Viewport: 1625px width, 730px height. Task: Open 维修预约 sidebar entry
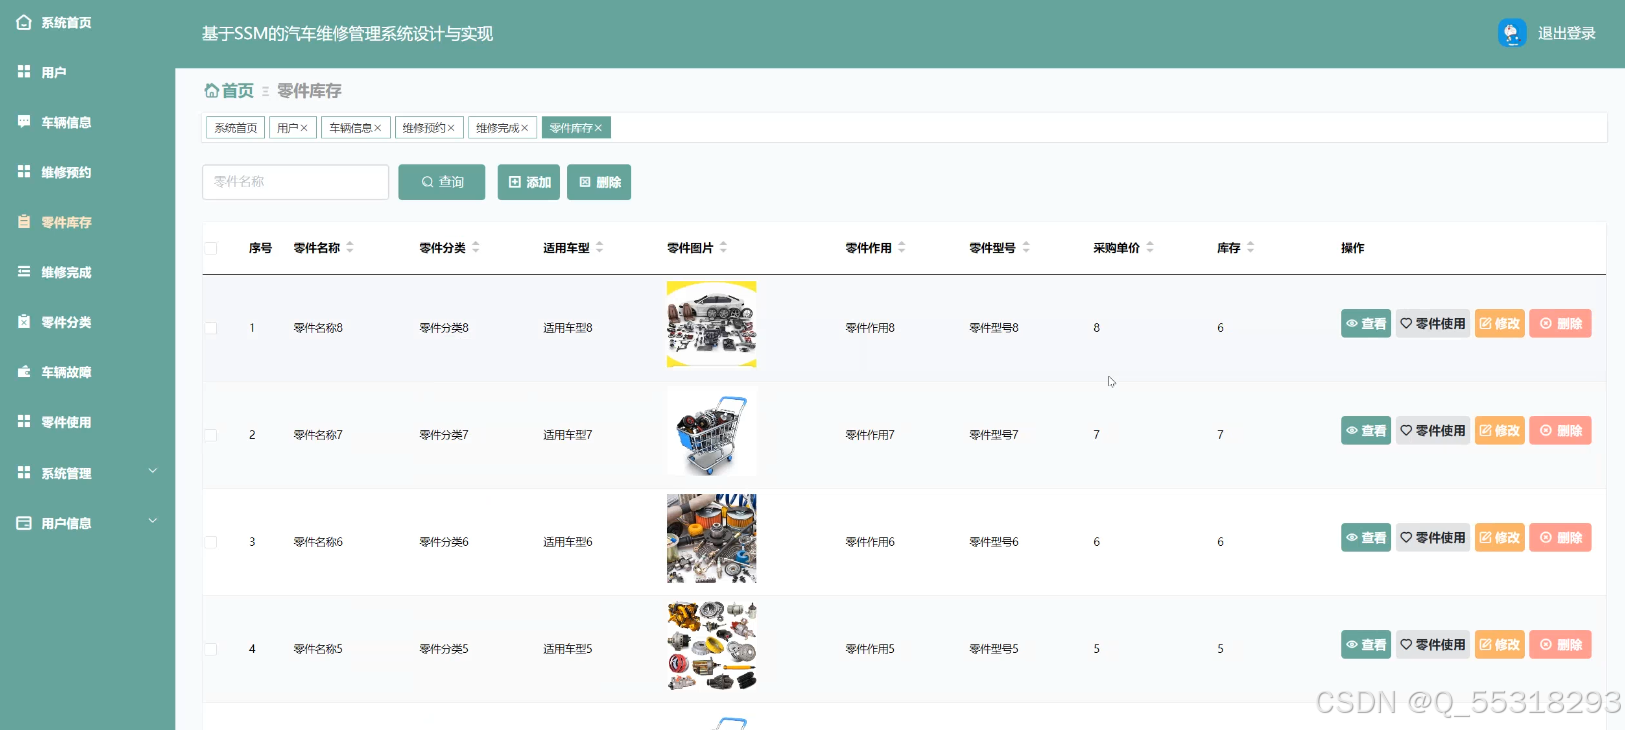pyautogui.click(x=55, y=172)
